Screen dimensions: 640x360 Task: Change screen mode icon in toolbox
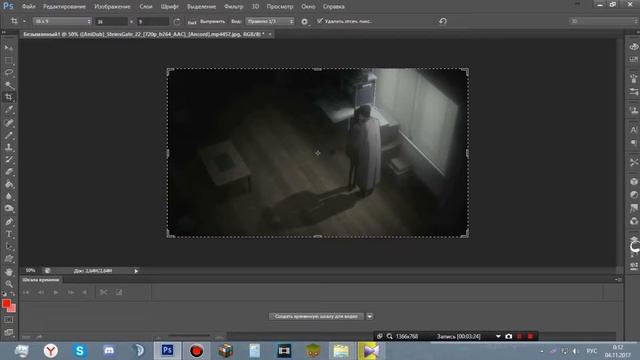click(9, 332)
